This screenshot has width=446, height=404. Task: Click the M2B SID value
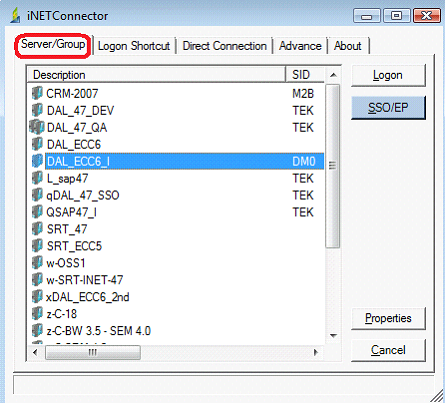pos(303,94)
